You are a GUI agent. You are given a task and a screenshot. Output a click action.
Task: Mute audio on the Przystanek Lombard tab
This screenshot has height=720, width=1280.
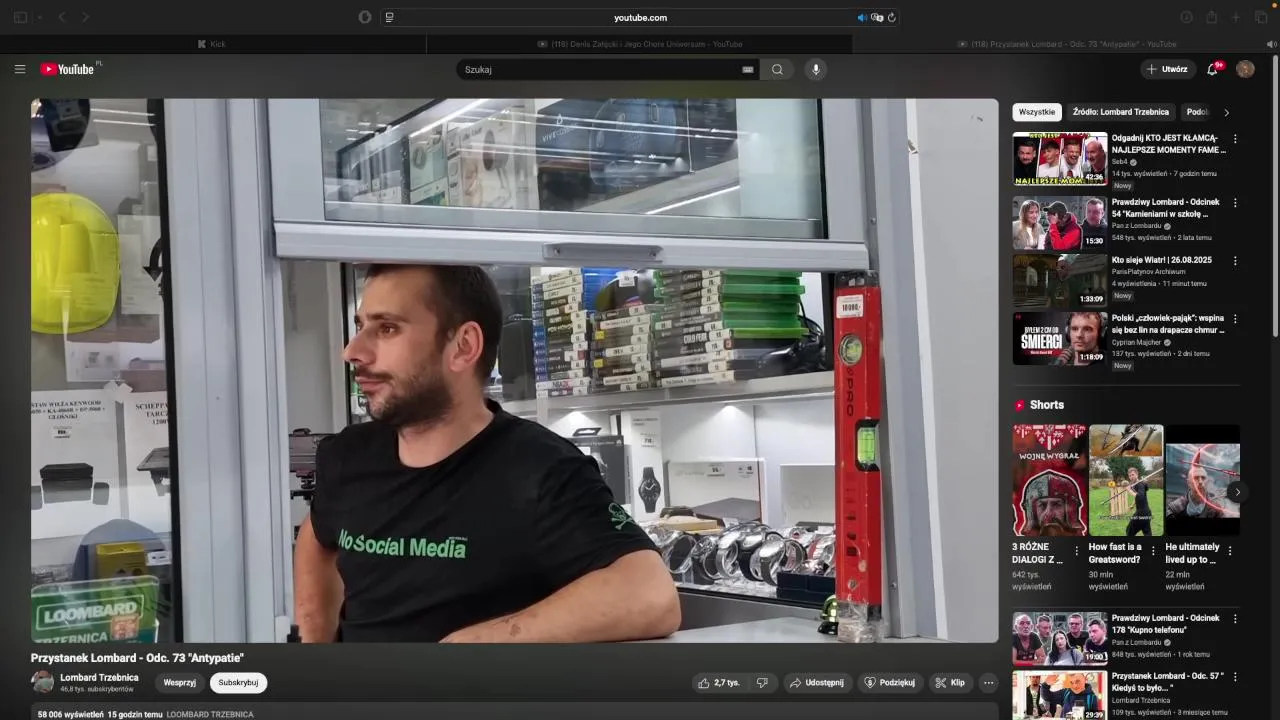(x=1272, y=44)
